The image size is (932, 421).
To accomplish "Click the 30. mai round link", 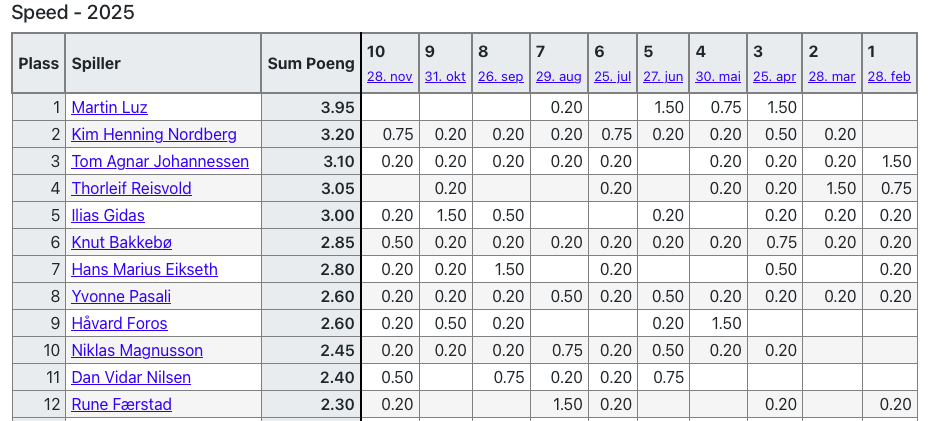I will (x=718, y=77).
